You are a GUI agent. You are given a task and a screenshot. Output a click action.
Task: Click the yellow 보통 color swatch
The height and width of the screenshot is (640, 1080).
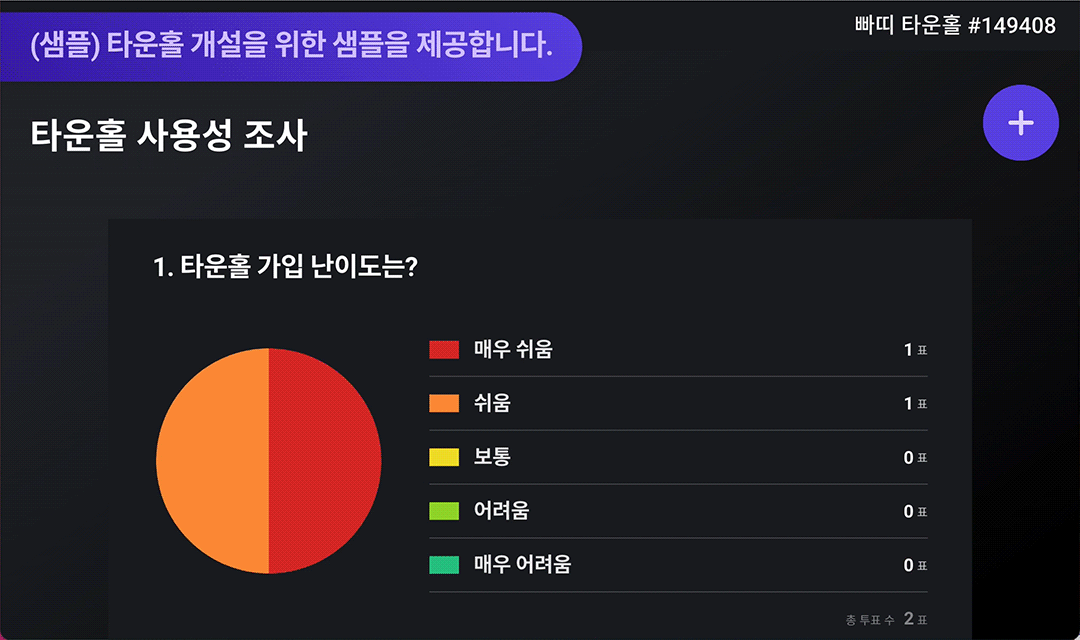click(444, 457)
